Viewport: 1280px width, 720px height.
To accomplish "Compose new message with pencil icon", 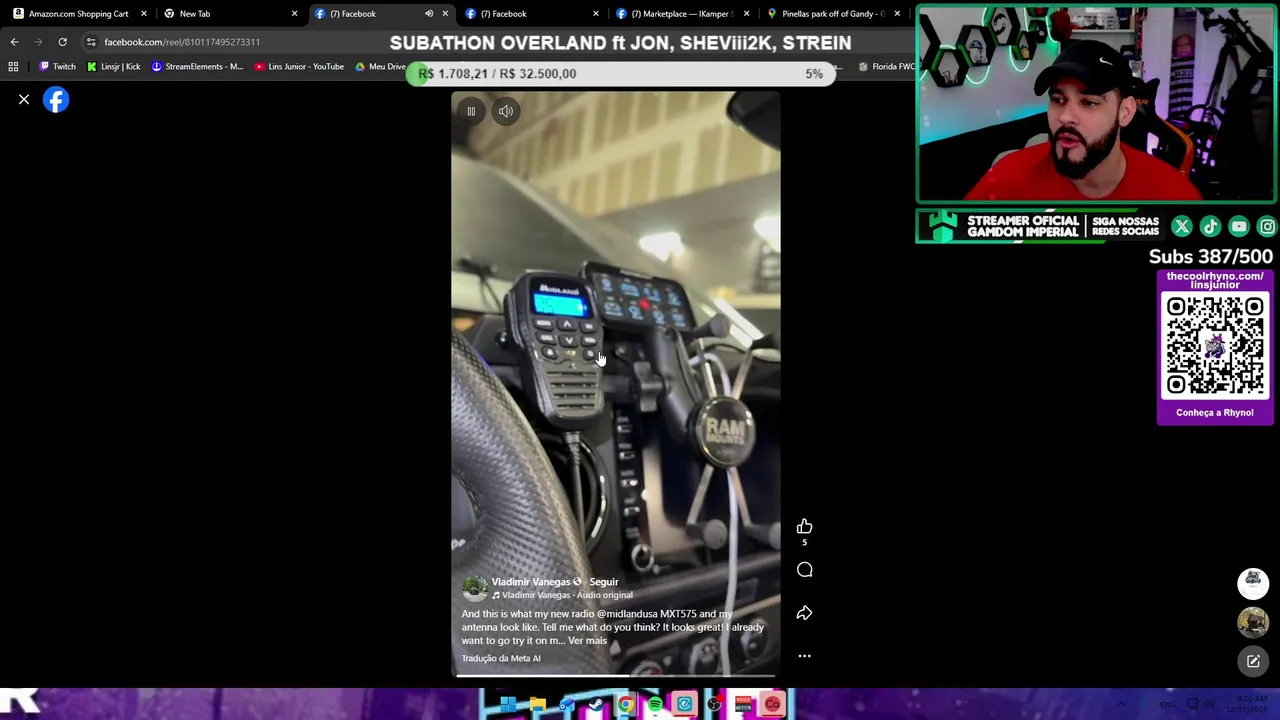I will [x=1253, y=662].
